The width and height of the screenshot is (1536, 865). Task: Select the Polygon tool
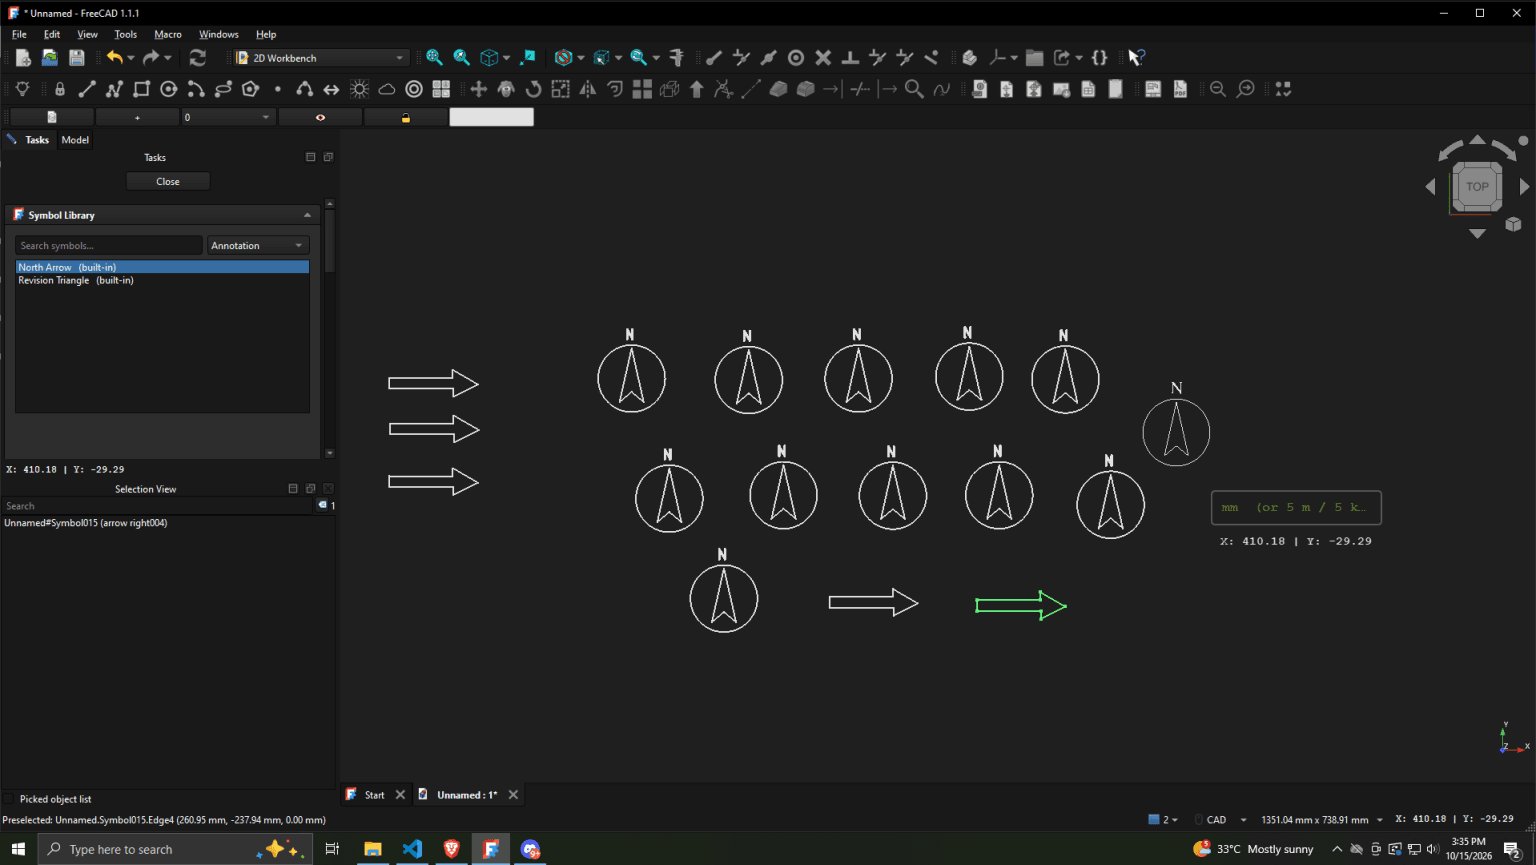click(x=250, y=89)
